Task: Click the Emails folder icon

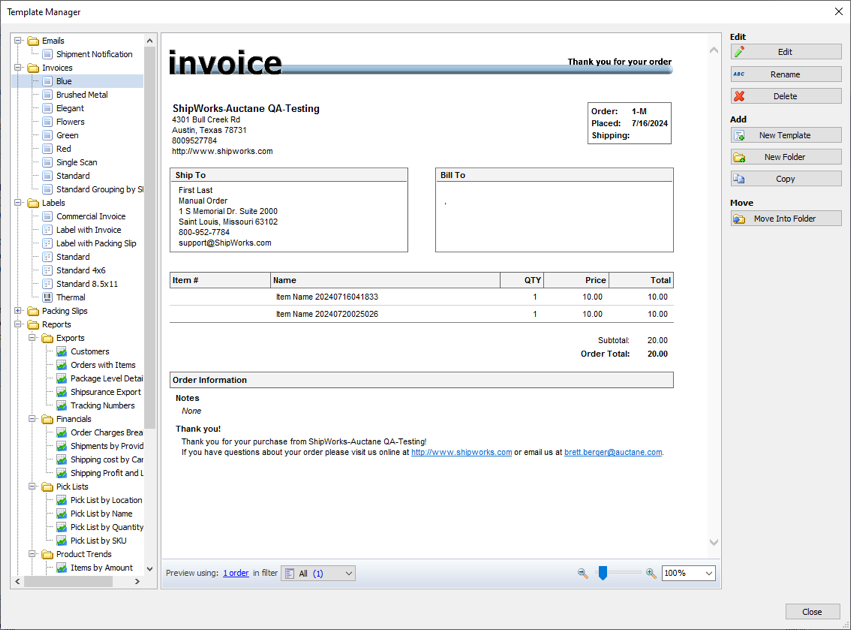Action: (33, 41)
